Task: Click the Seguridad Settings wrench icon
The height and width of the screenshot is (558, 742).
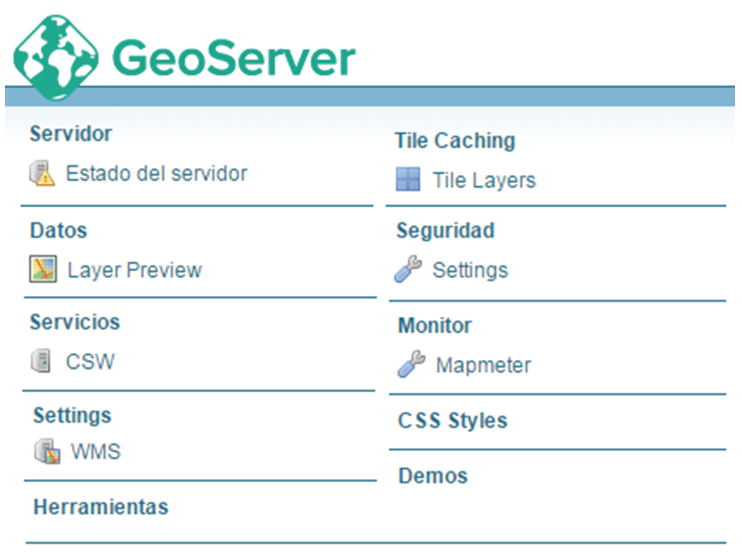Action: tap(408, 269)
